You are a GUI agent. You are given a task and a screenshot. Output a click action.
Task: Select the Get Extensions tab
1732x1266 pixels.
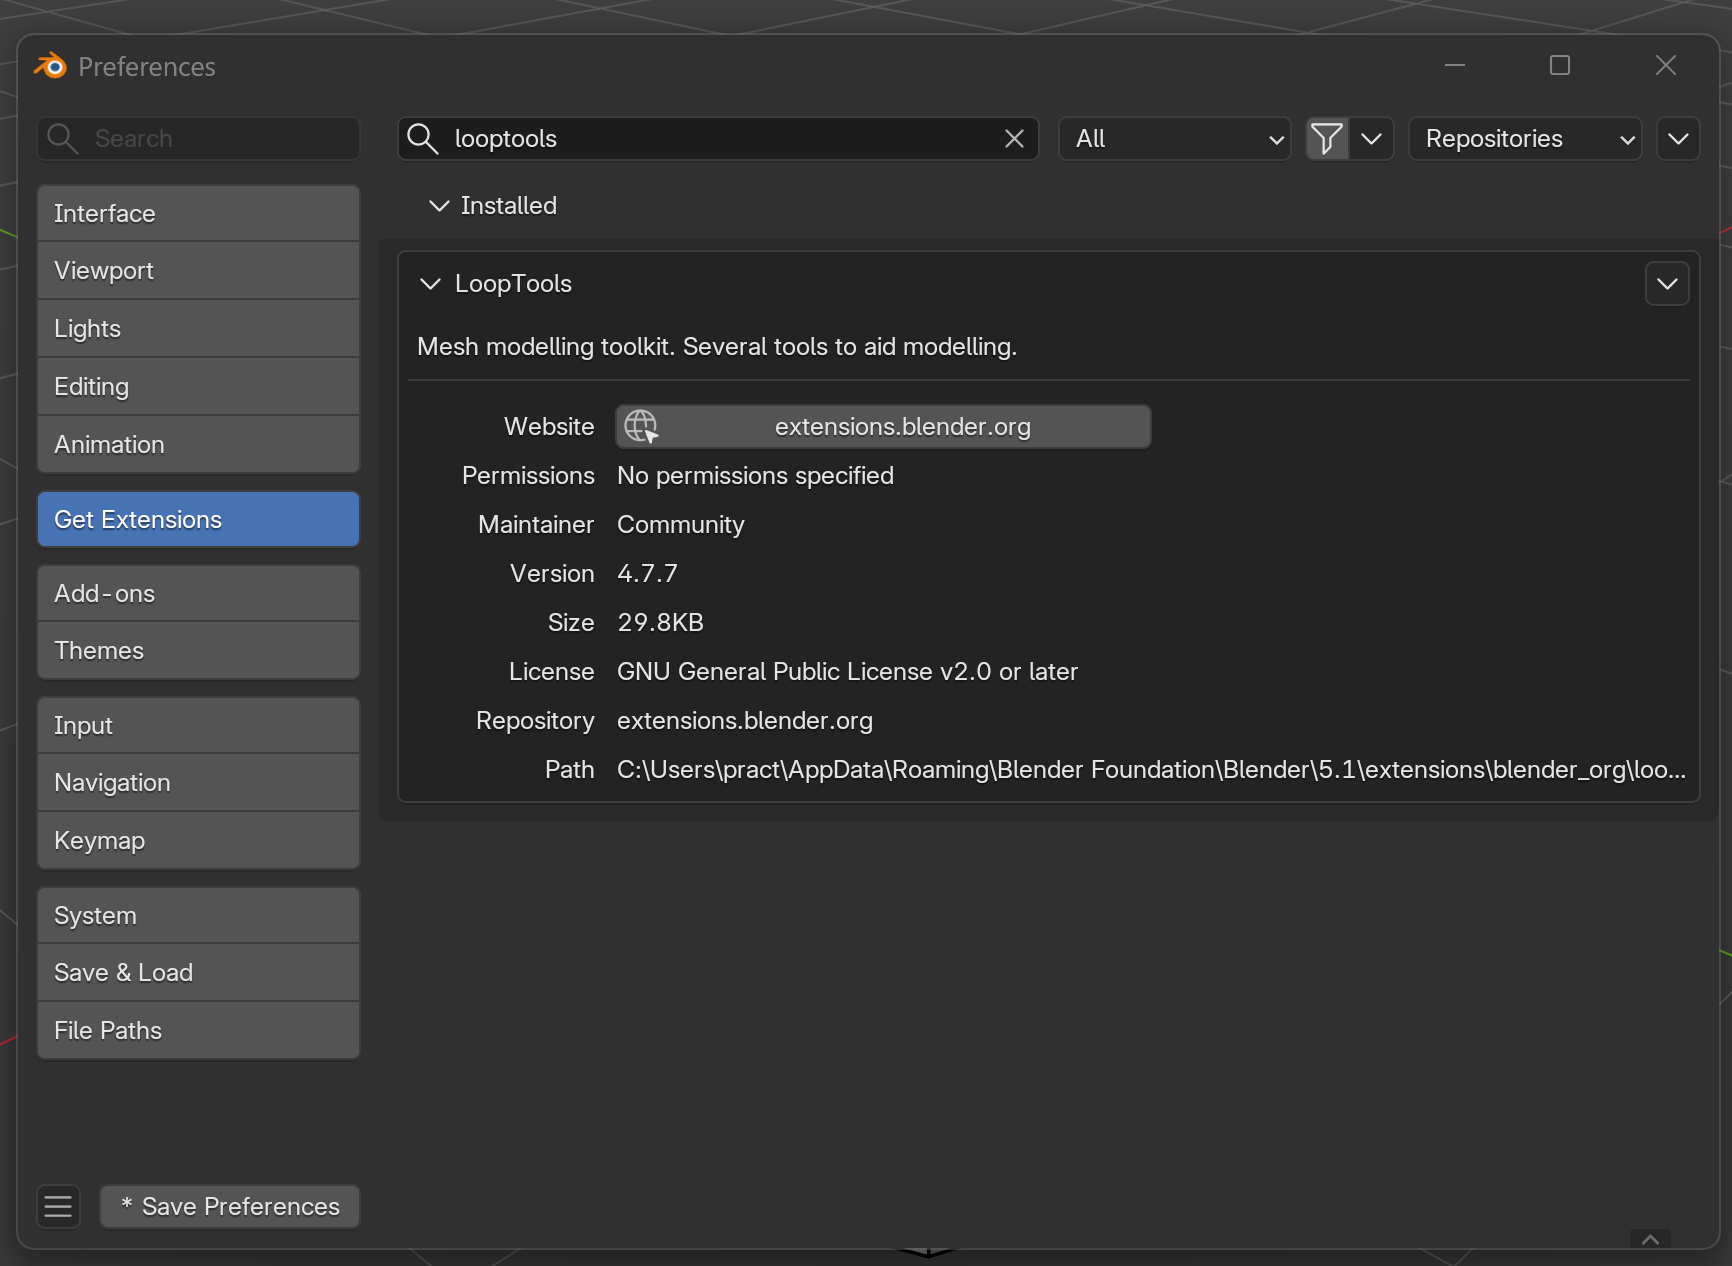pos(199,519)
